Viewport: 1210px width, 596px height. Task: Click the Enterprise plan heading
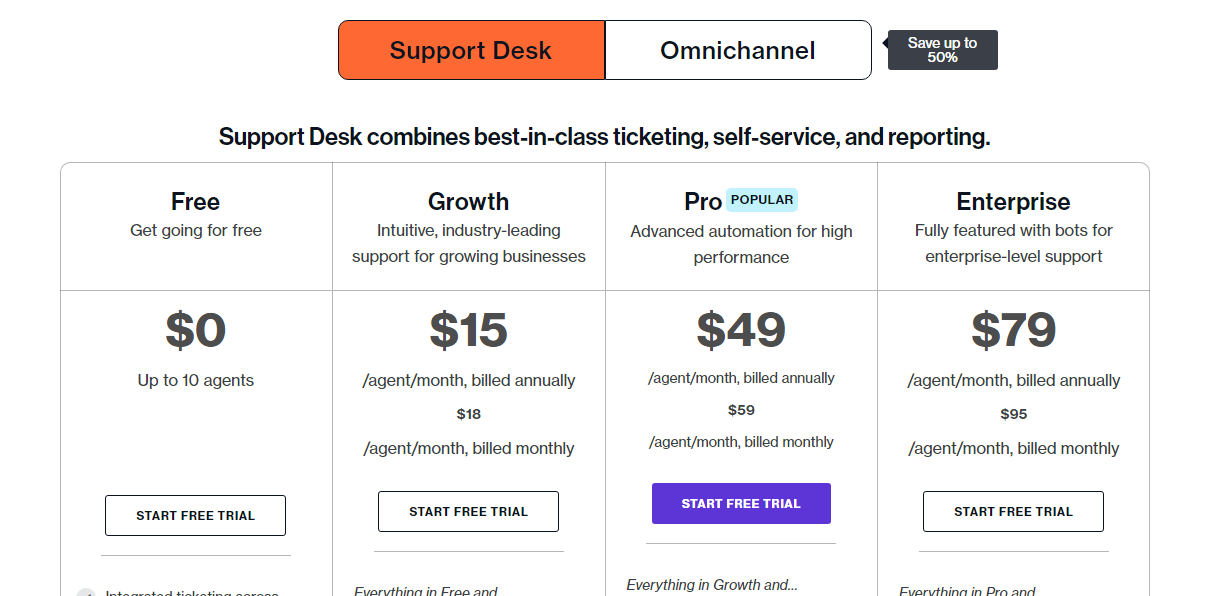1013,201
